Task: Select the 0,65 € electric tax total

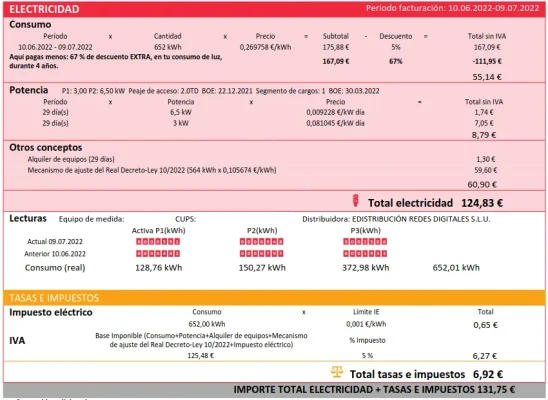Action: 485,325
